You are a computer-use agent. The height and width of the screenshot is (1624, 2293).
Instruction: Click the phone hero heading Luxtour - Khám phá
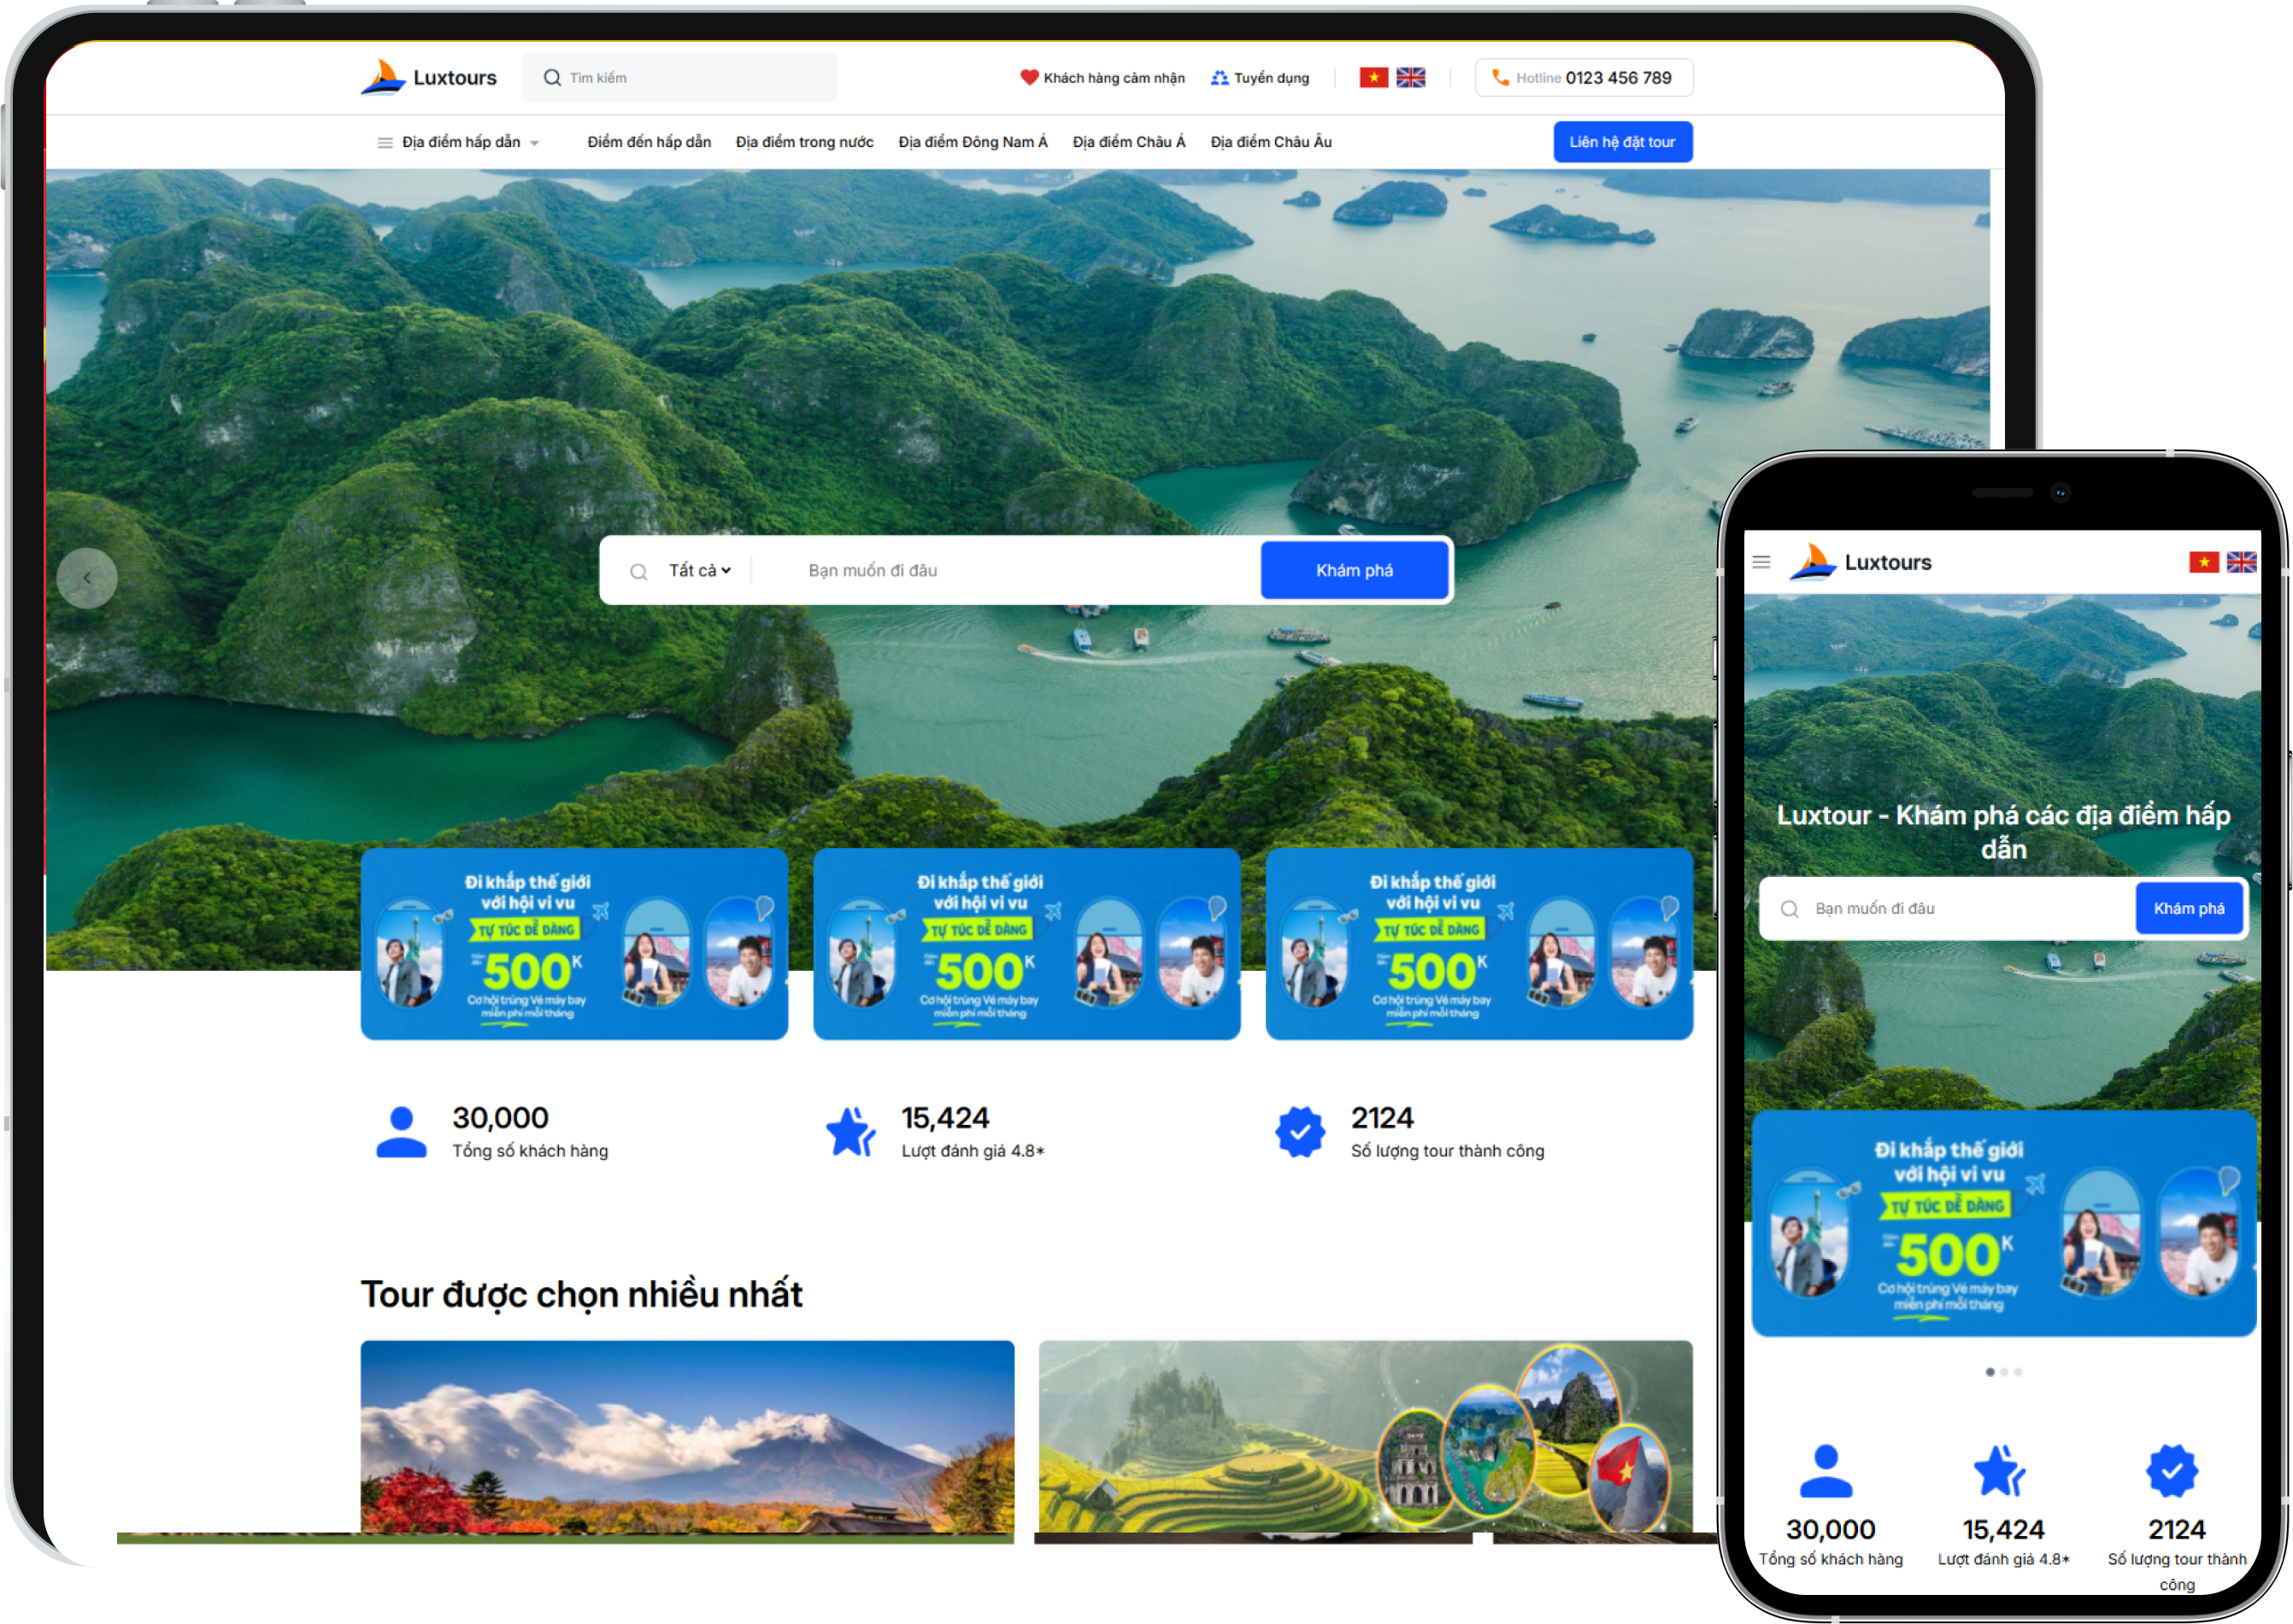[2003, 832]
